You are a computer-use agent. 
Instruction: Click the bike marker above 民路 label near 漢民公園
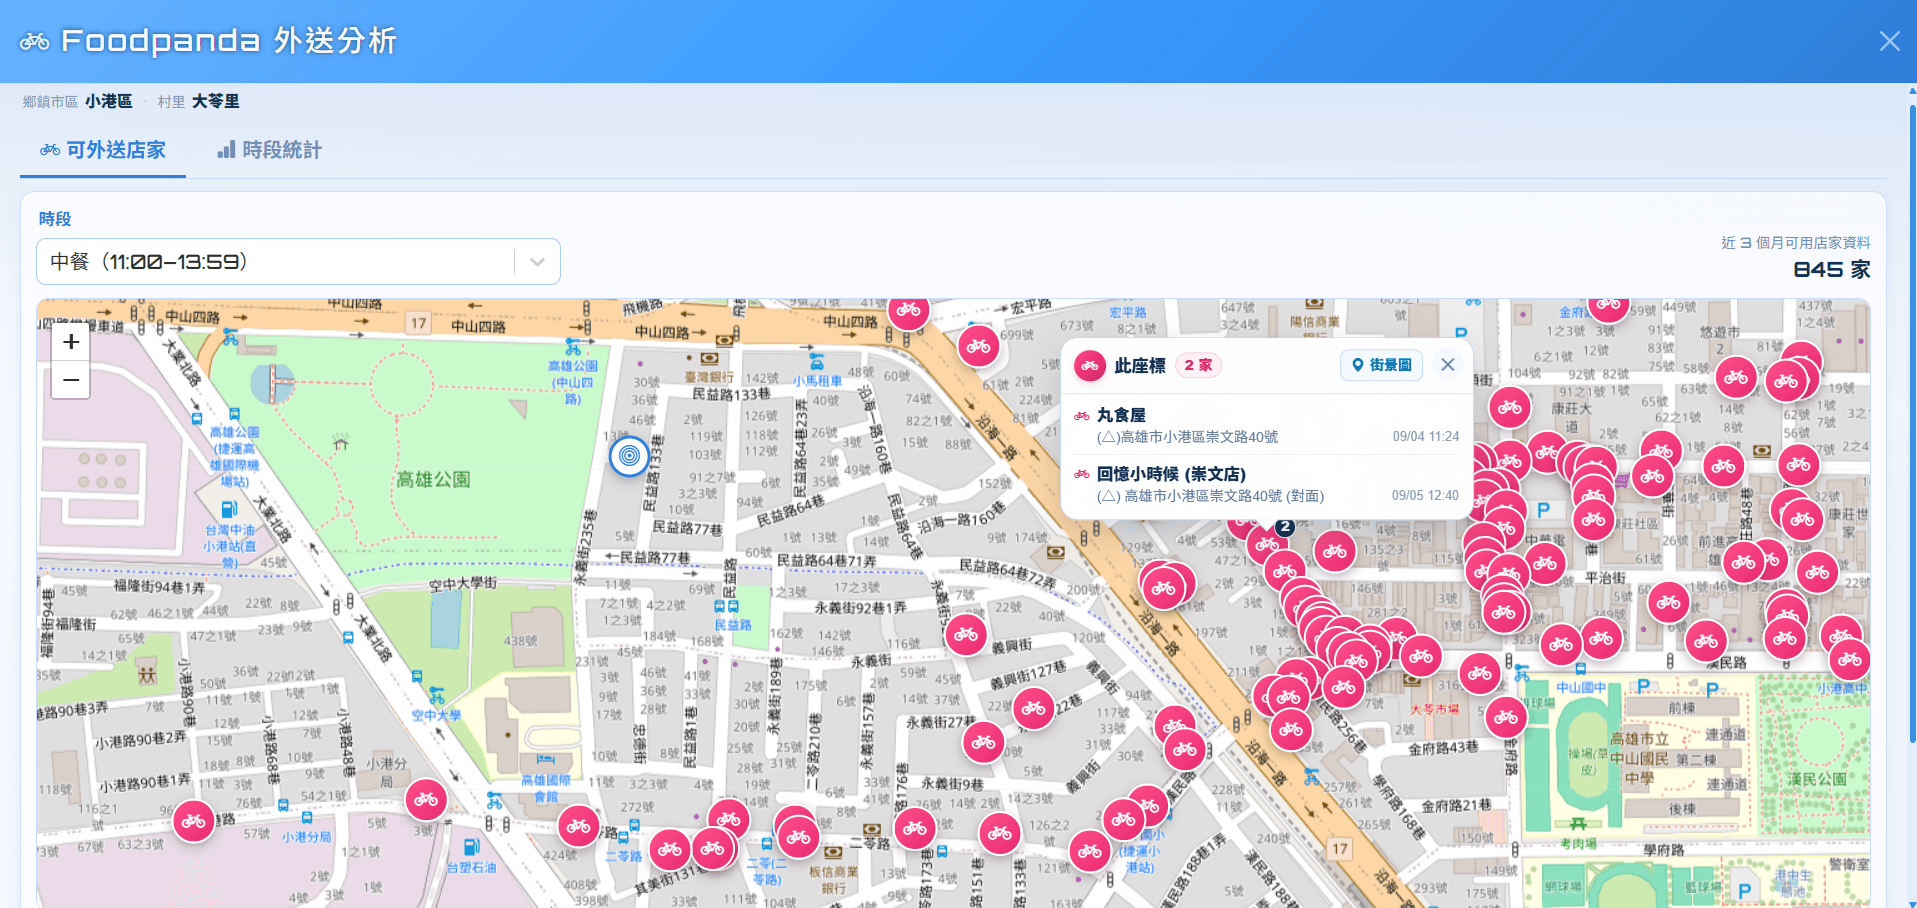[x=1707, y=641]
